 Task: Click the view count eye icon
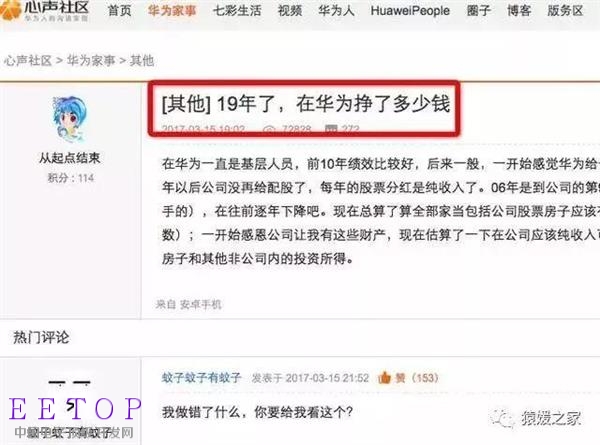(269, 130)
